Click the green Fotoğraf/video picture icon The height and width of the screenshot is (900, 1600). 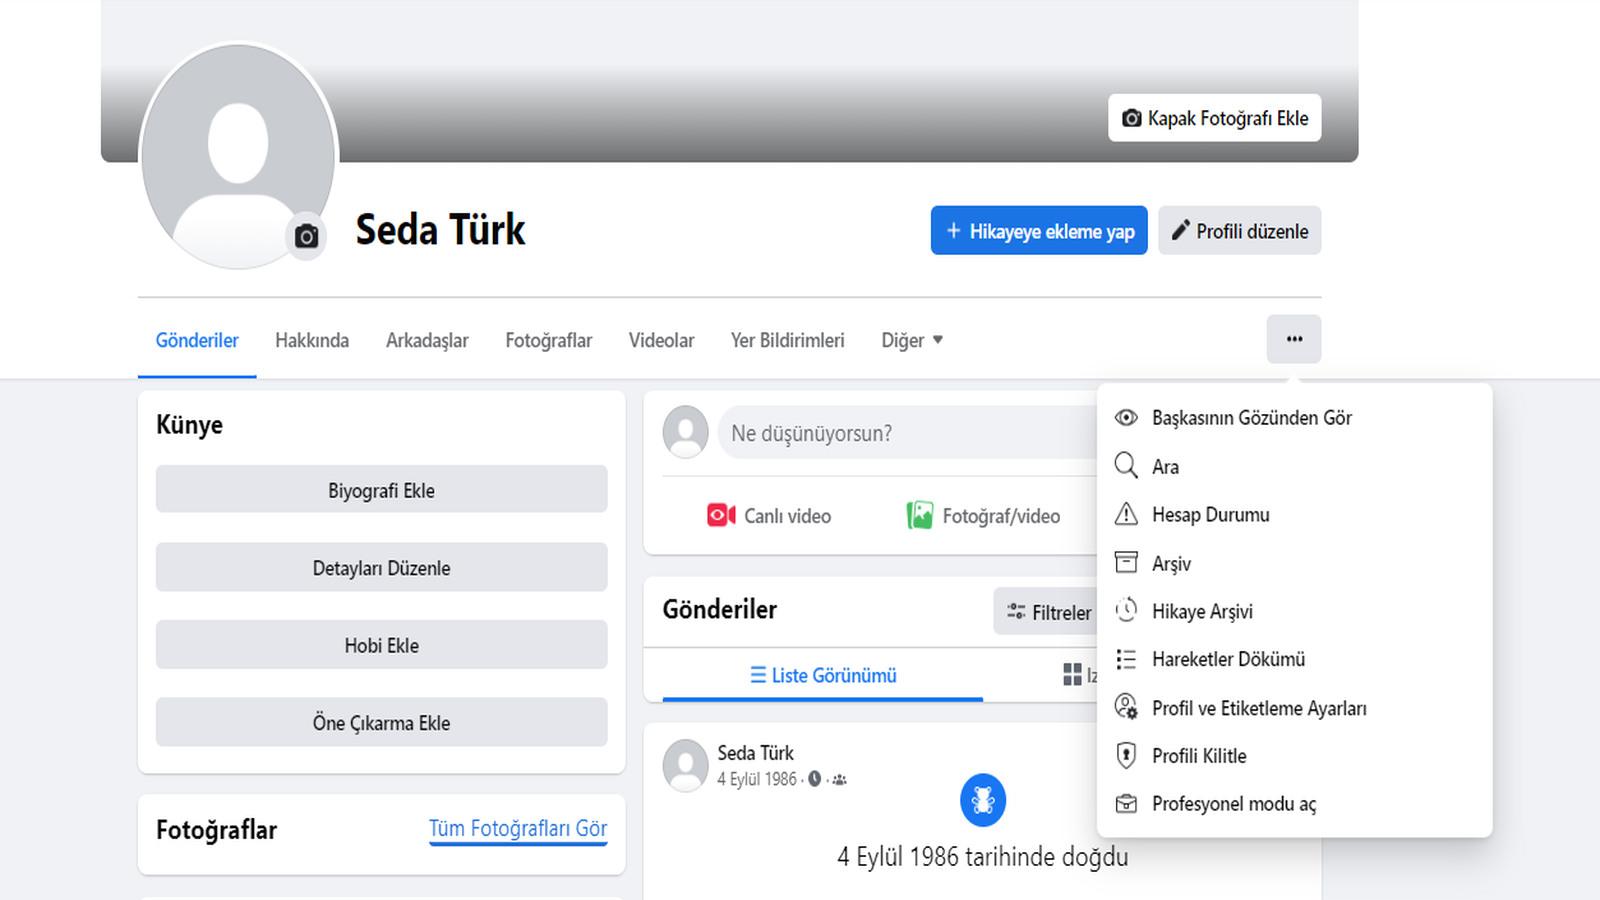point(919,515)
